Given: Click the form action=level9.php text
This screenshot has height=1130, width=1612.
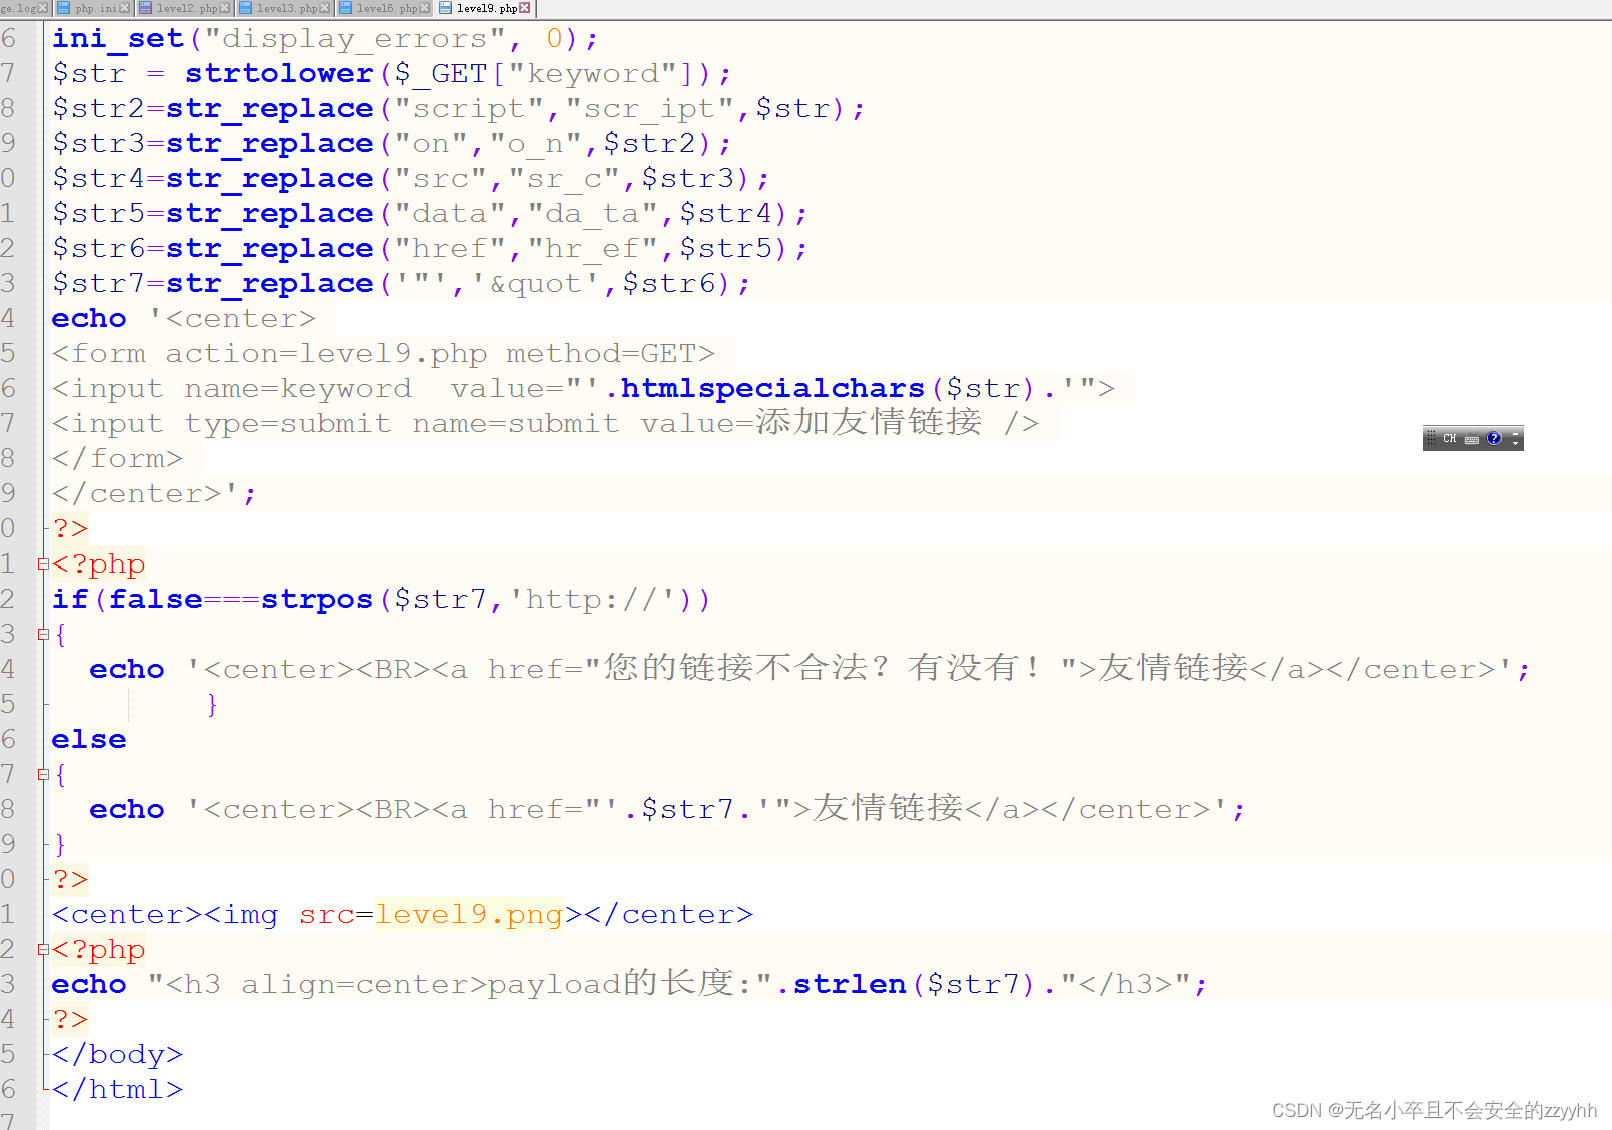Looking at the screenshot, I should pyautogui.click(x=327, y=354).
